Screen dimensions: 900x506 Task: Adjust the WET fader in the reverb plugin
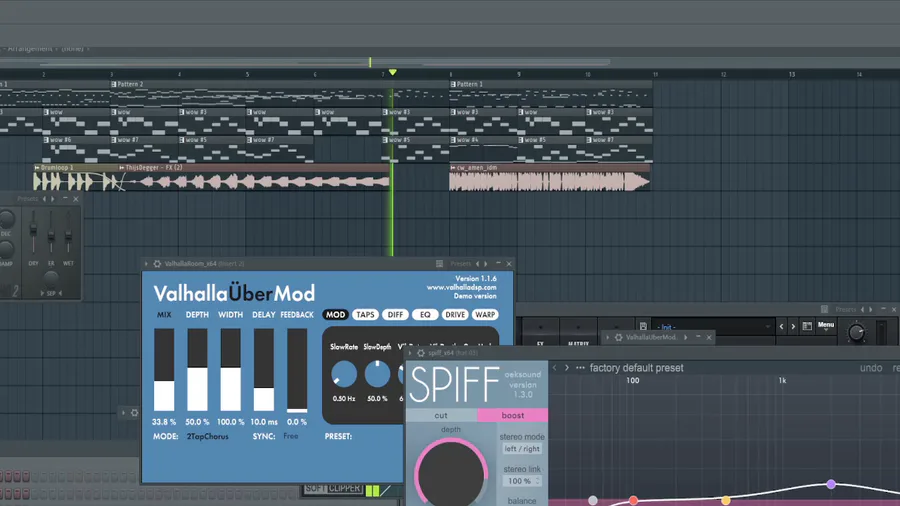click(x=68, y=232)
